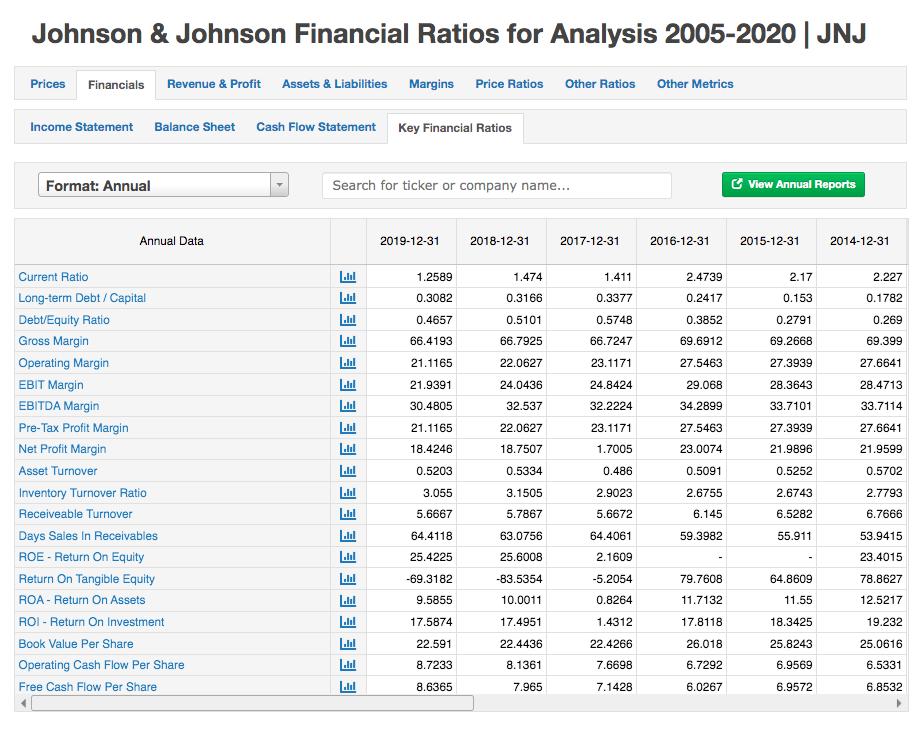Open the Price Ratios tab
Viewport: 922px width, 738px height.
[x=509, y=84]
